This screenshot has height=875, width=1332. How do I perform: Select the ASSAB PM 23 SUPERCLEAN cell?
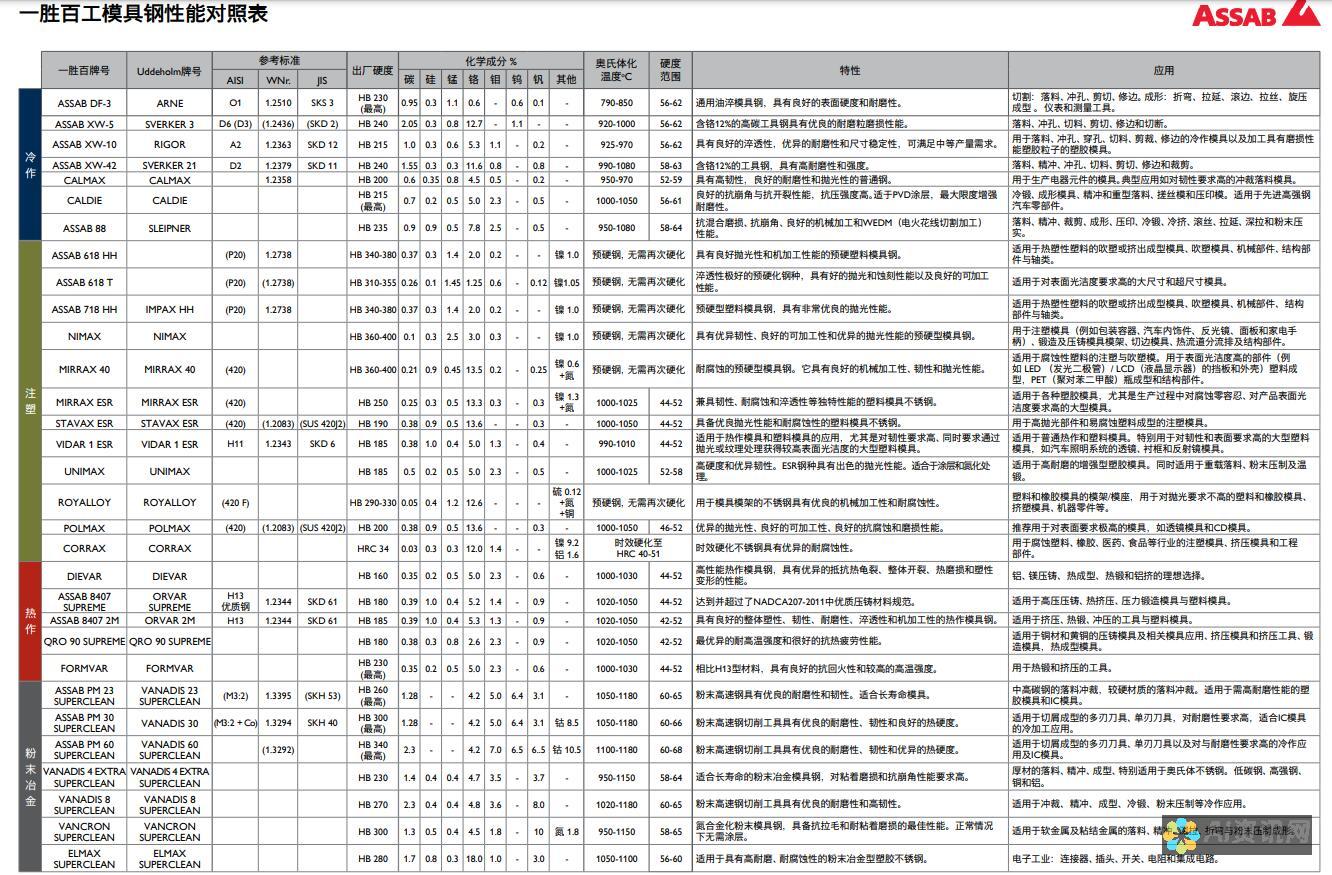84,695
